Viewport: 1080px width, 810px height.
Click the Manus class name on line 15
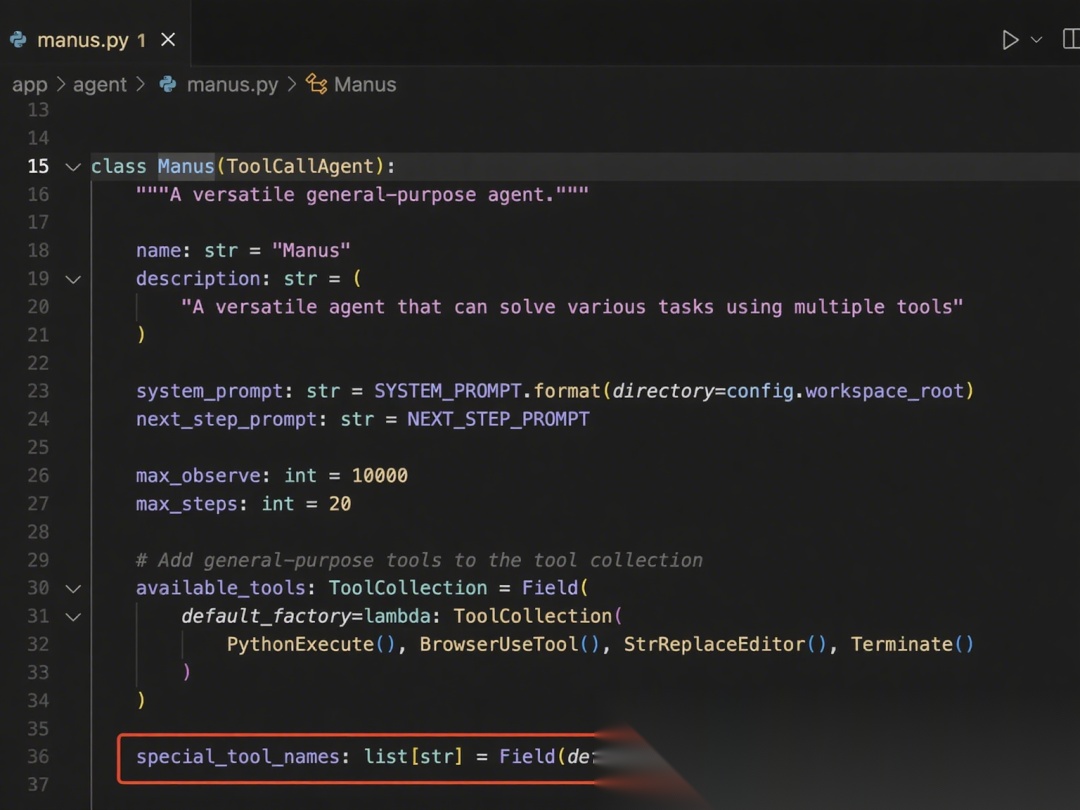[186, 167]
